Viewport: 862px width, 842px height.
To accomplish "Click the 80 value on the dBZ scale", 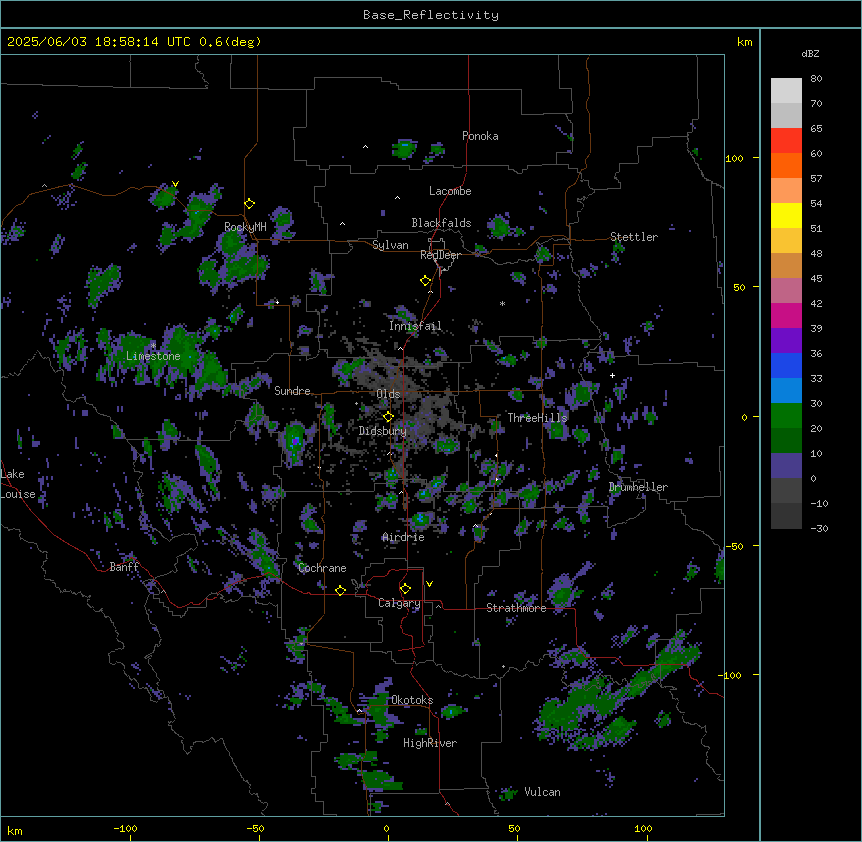I will point(816,79).
